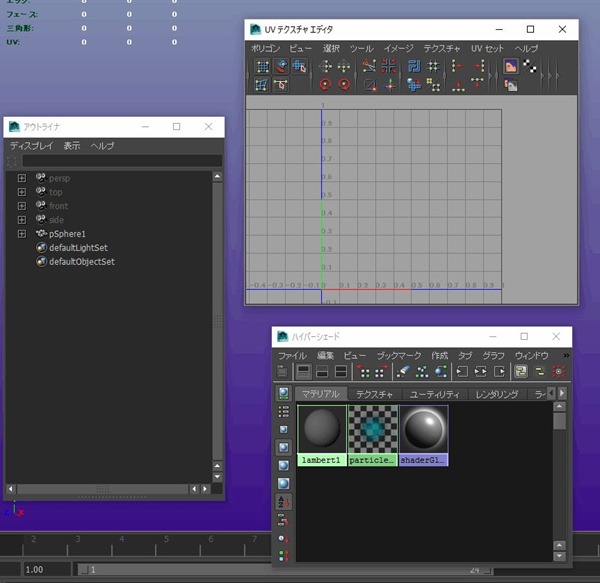This screenshot has width=600, height=583.
Task: Select the defaultObjectSet item in Outliner
Action: coord(82,261)
